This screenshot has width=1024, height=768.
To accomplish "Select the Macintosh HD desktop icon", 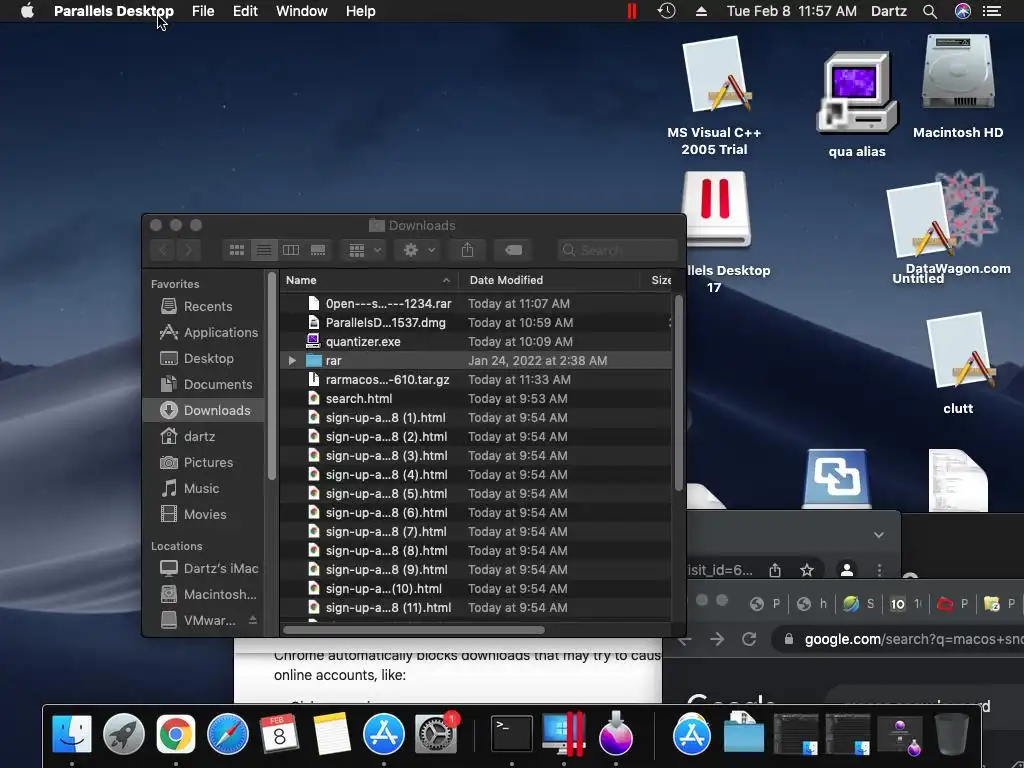I will [958, 86].
